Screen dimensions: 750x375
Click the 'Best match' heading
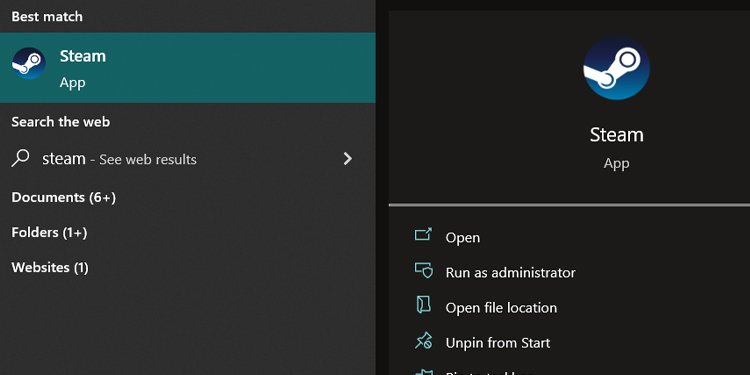(x=47, y=17)
